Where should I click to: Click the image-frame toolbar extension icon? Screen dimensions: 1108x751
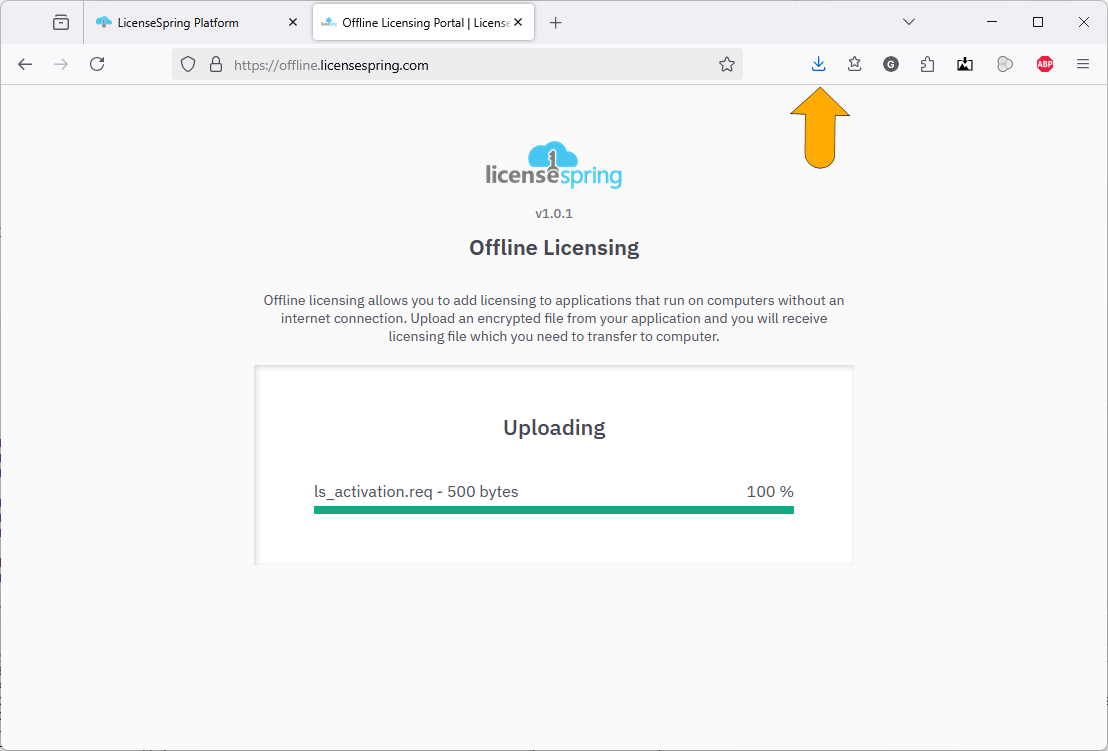965,65
